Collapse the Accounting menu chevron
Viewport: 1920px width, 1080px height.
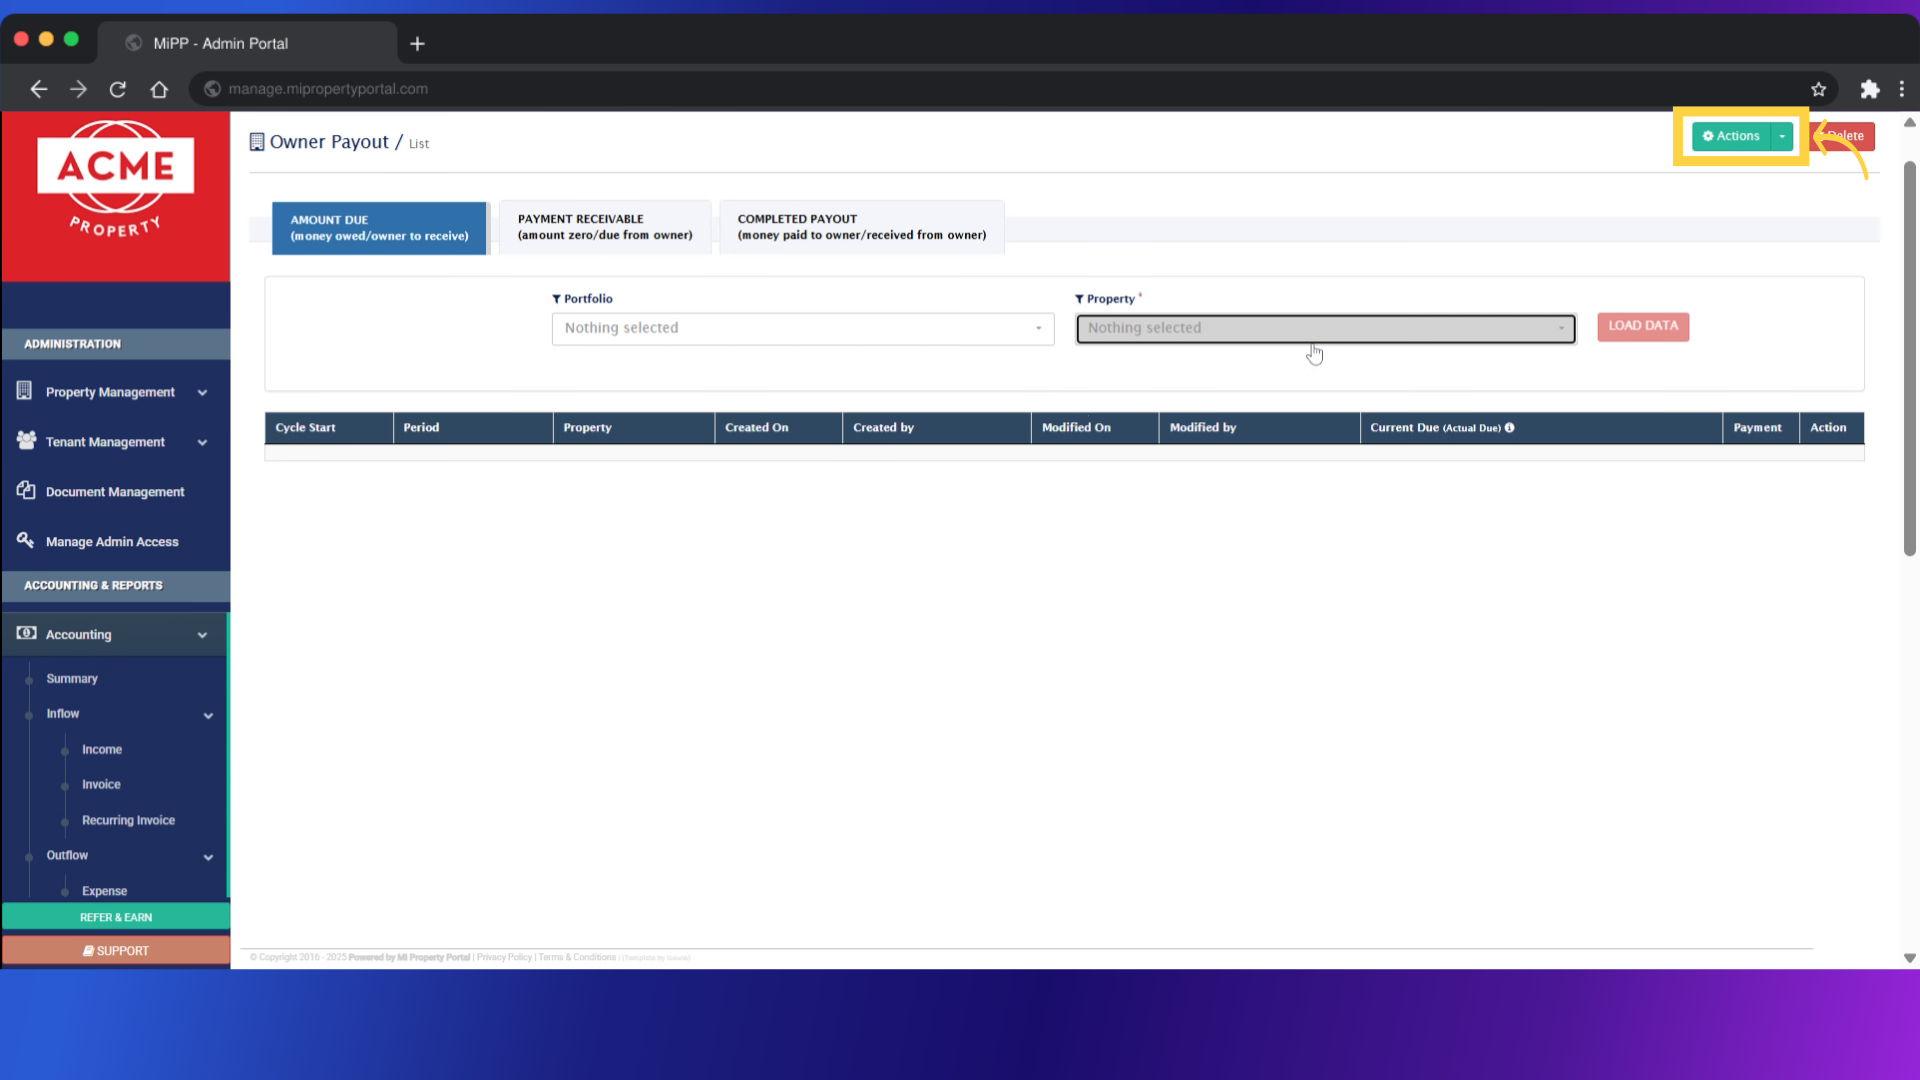coord(202,635)
